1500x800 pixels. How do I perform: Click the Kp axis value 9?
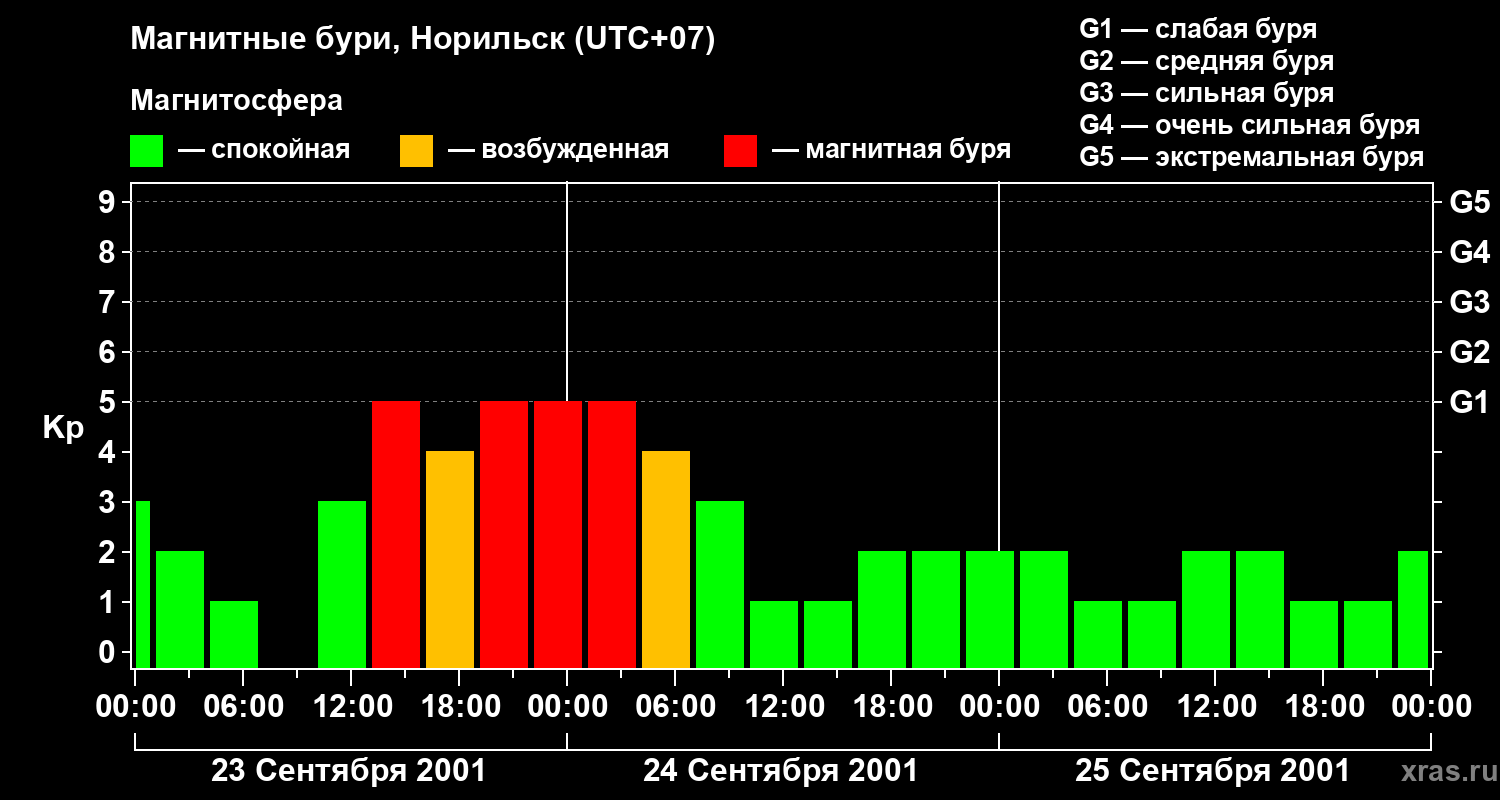pyautogui.click(x=109, y=202)
